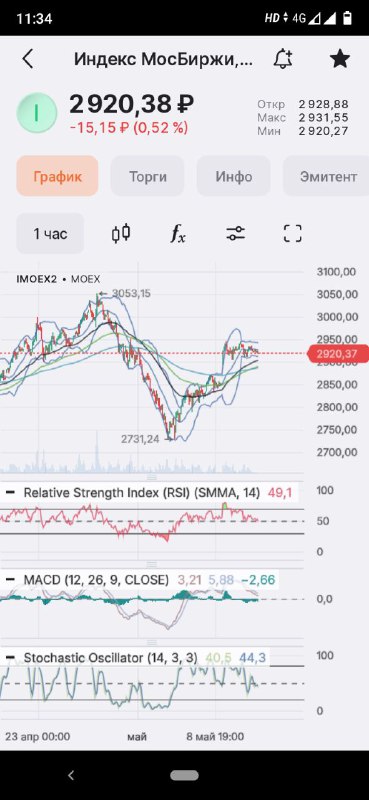Tap the red 2920,37 price label

338,354
